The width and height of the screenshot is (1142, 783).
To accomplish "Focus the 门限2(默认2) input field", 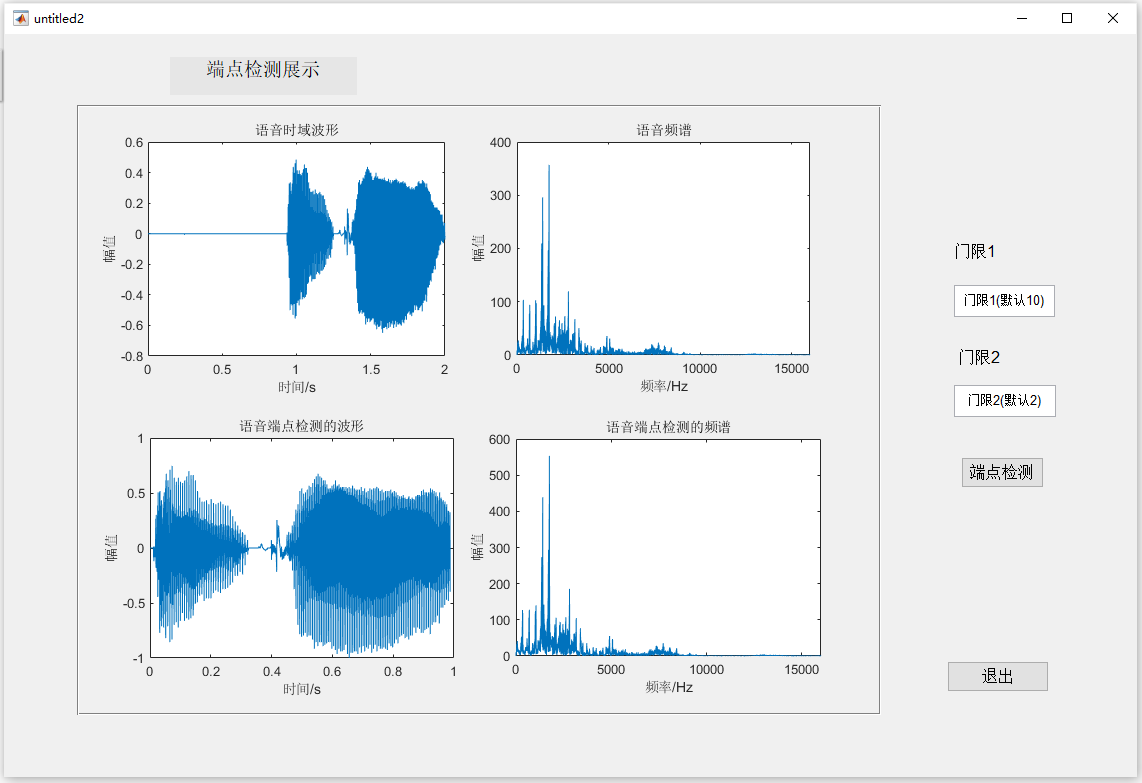I will (x=1004, y=401).
